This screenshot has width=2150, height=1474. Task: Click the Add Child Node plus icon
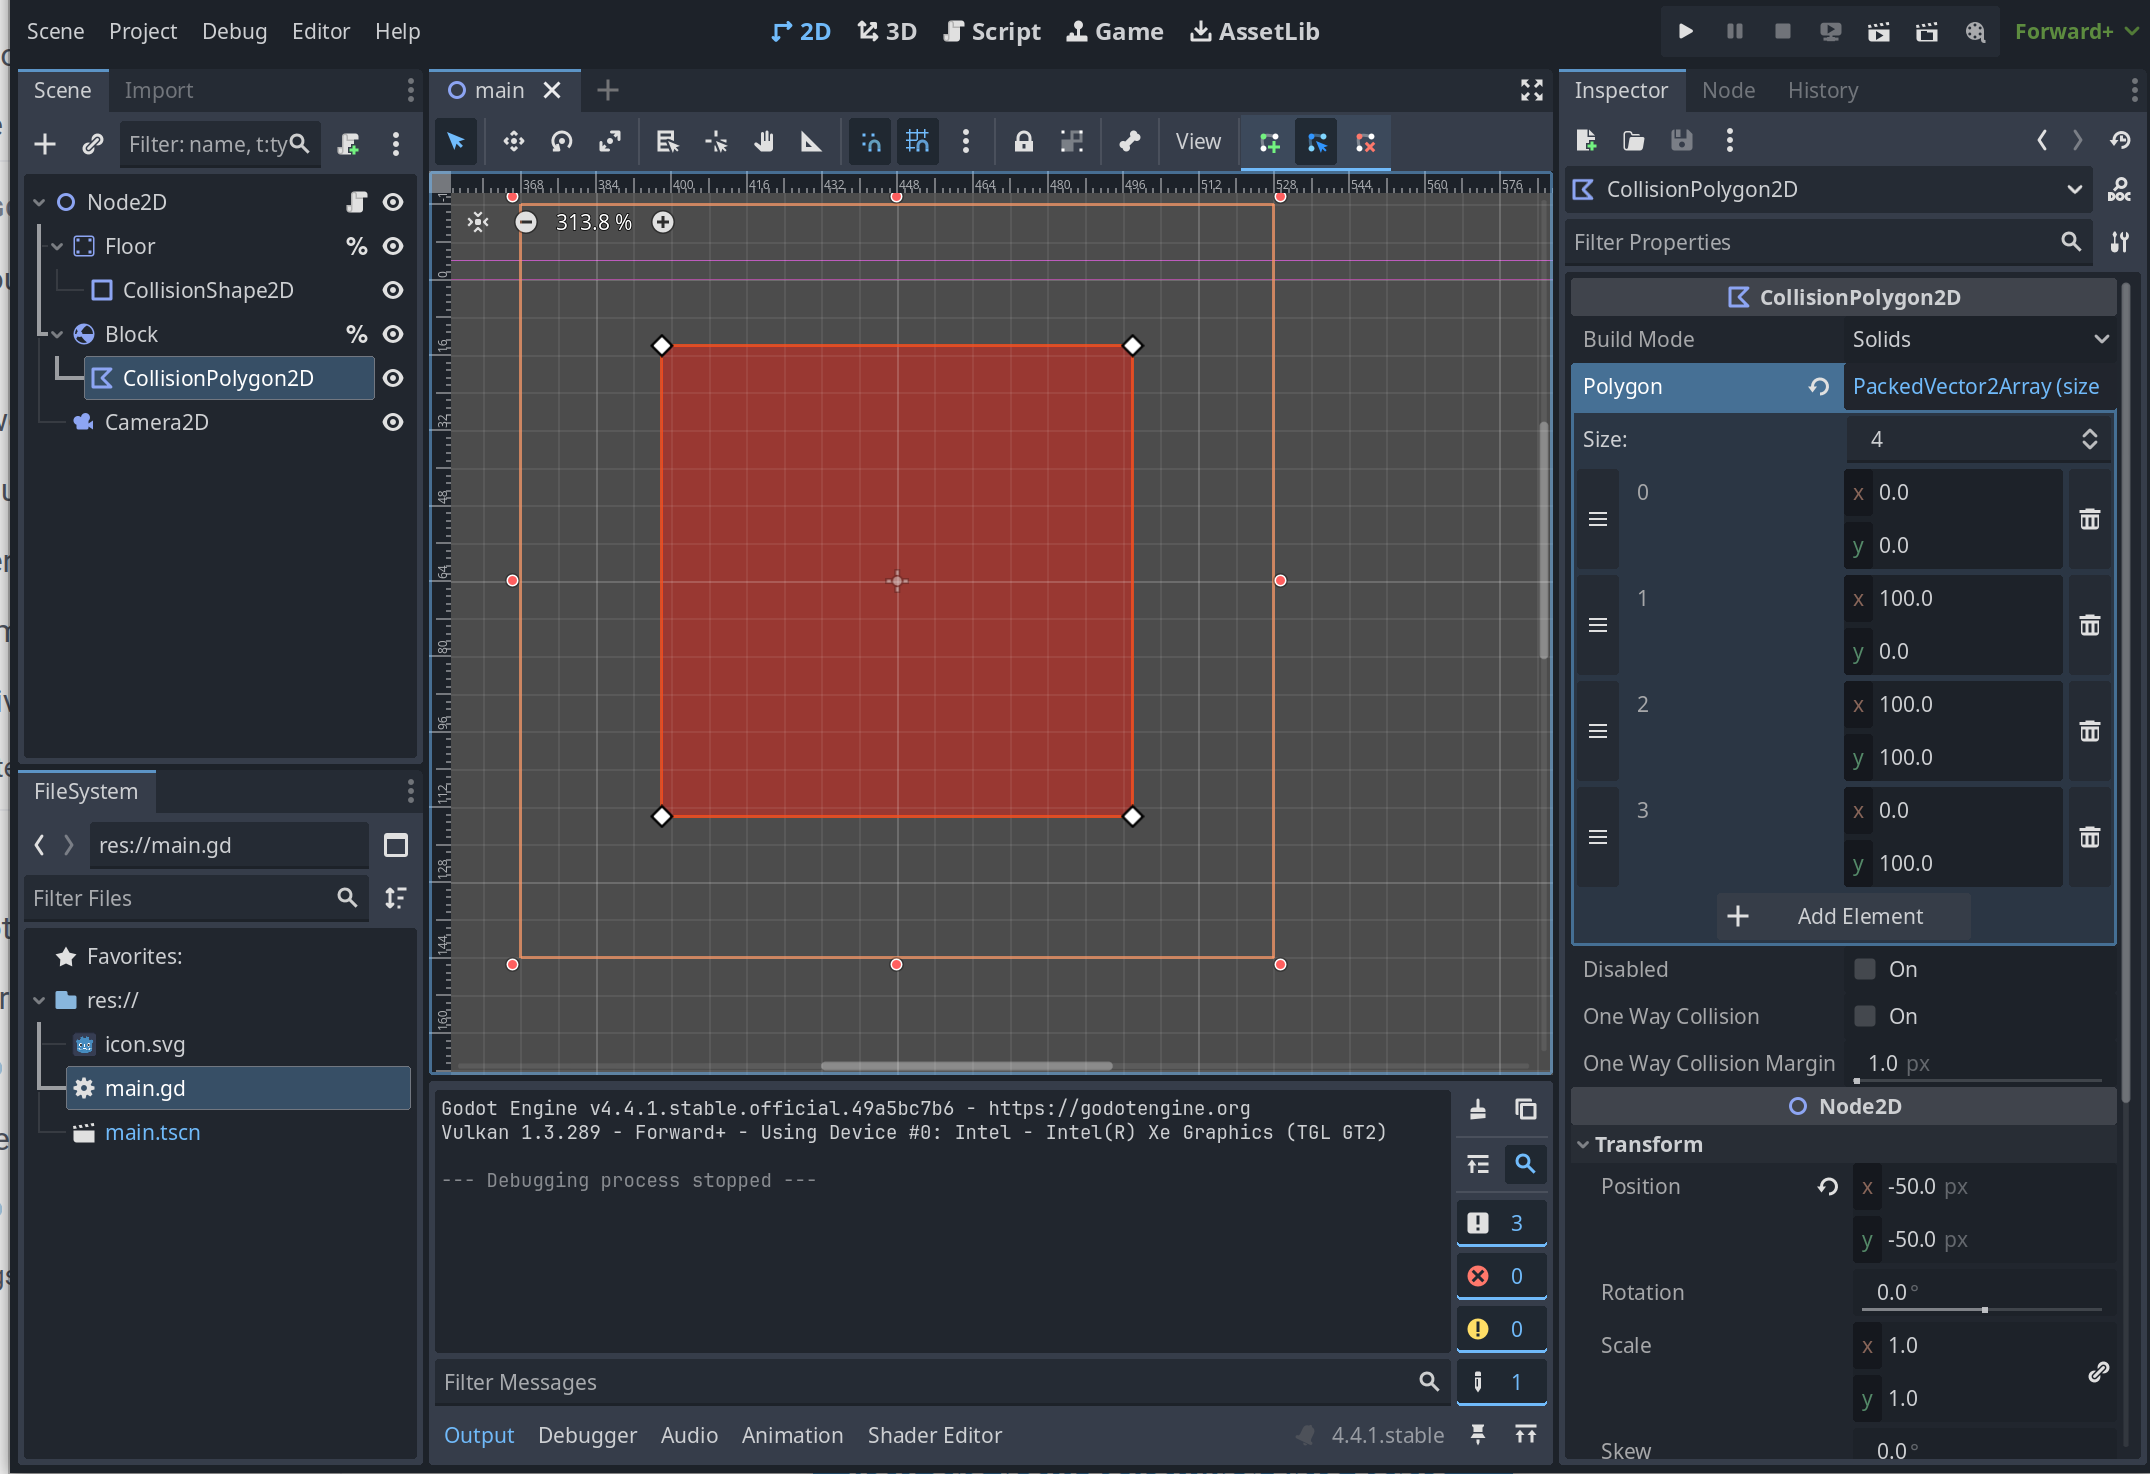(x=45, y=144)
